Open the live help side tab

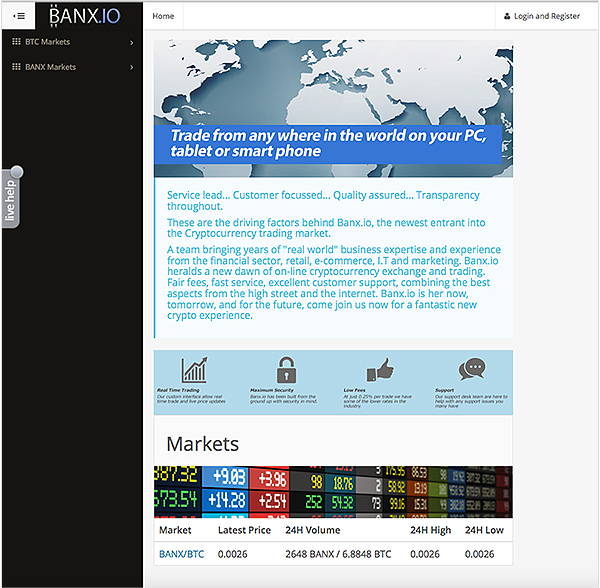[10, 198]
